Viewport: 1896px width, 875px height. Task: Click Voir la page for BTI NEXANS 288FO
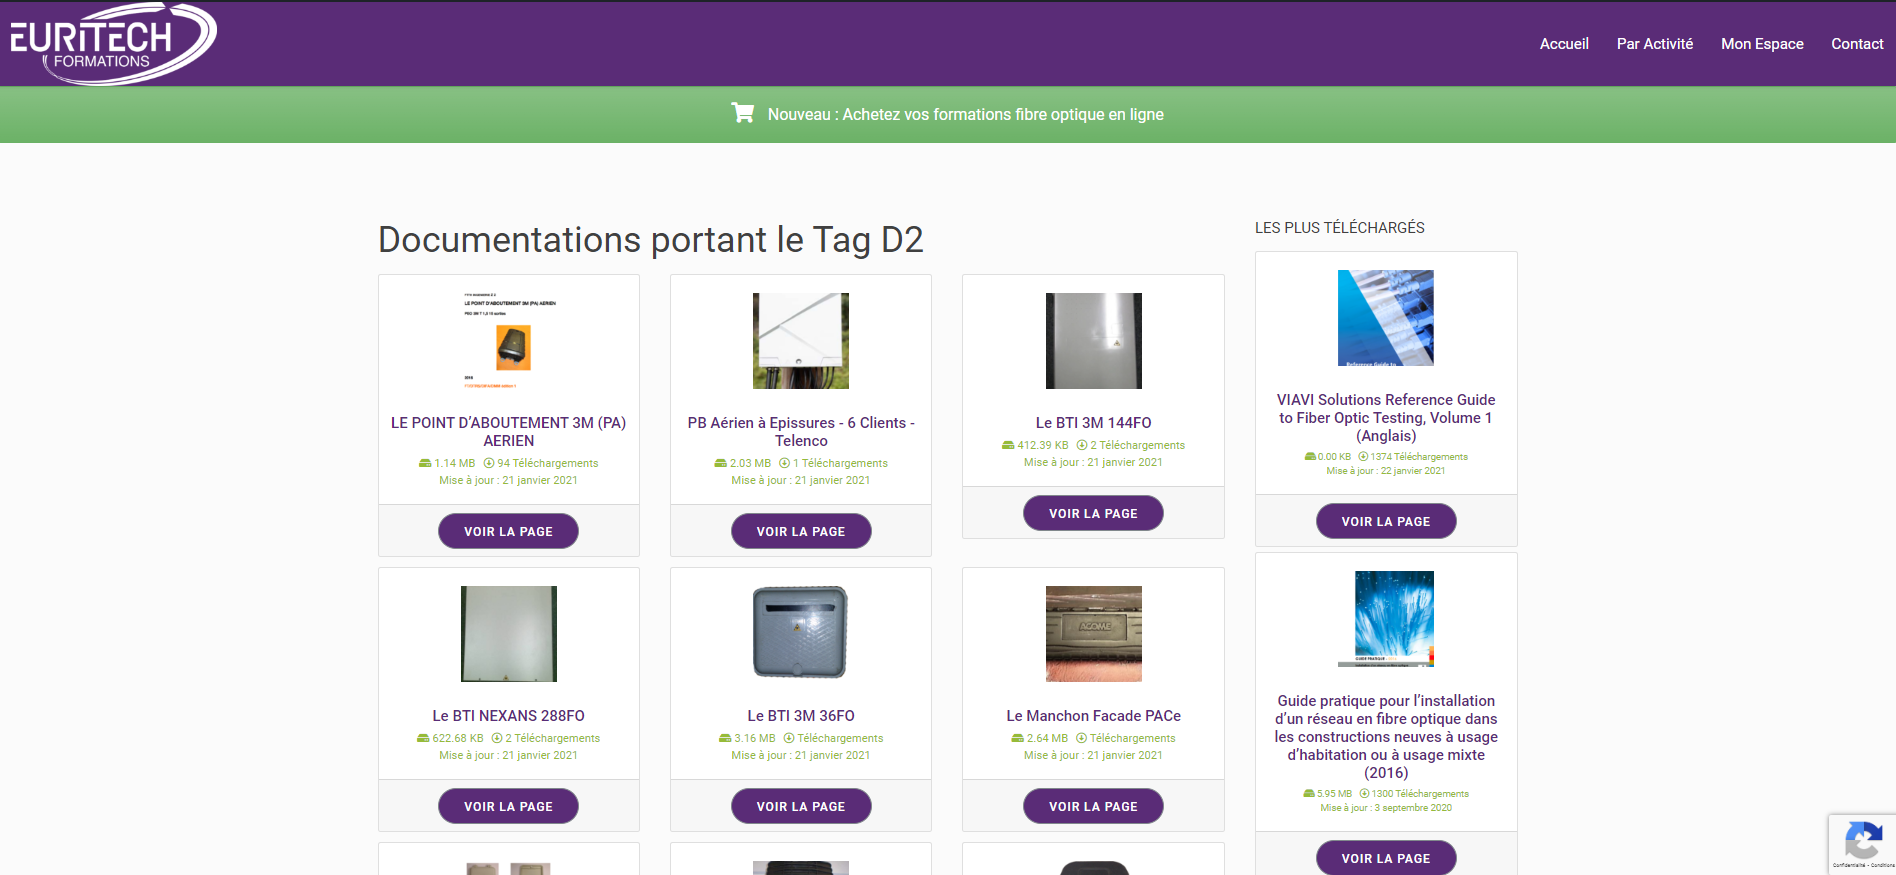coord(508,806)
